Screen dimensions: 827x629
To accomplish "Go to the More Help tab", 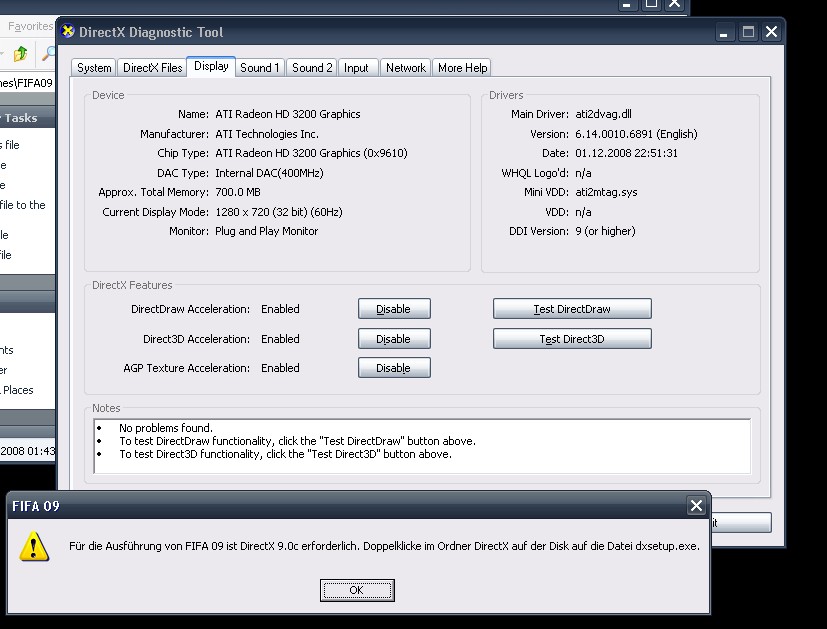I will (462, 68).
